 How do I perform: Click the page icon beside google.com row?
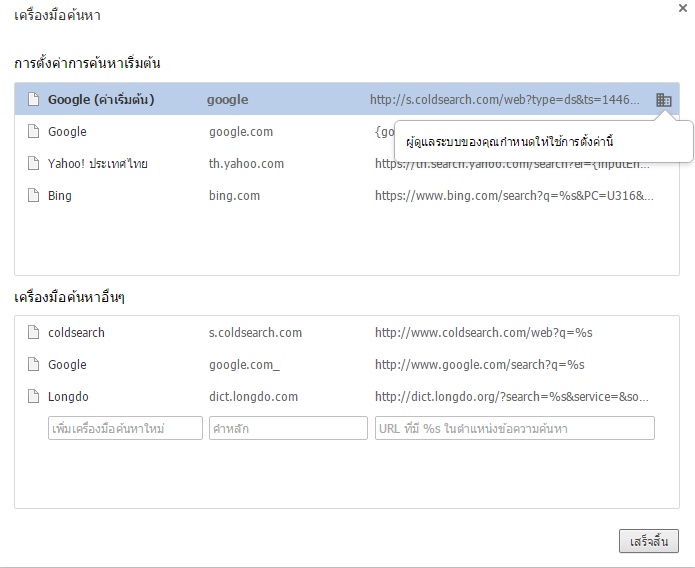click(x=34, y=132)
